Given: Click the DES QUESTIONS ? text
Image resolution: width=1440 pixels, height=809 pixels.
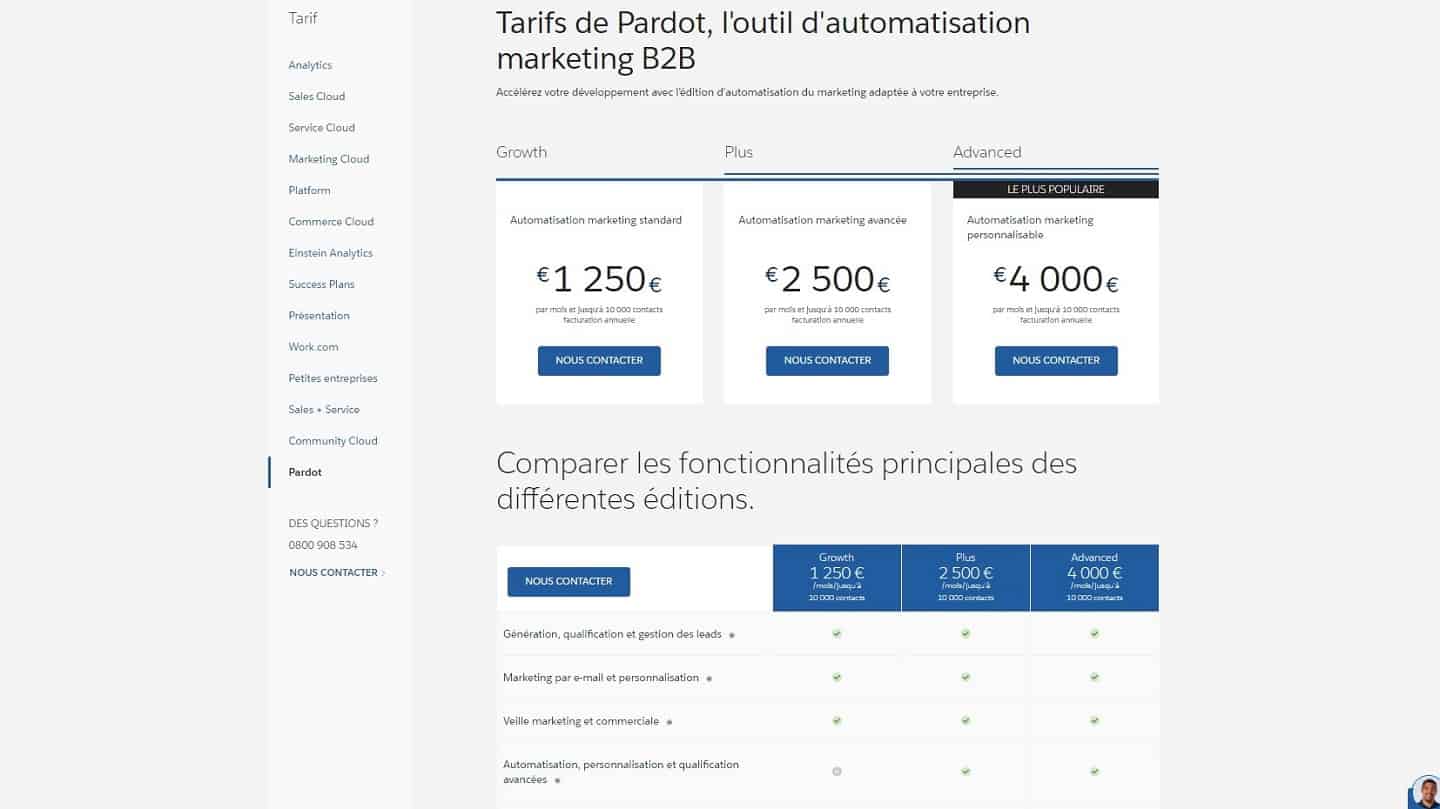Looking at the screenshot, I should [x=333, y=524].
